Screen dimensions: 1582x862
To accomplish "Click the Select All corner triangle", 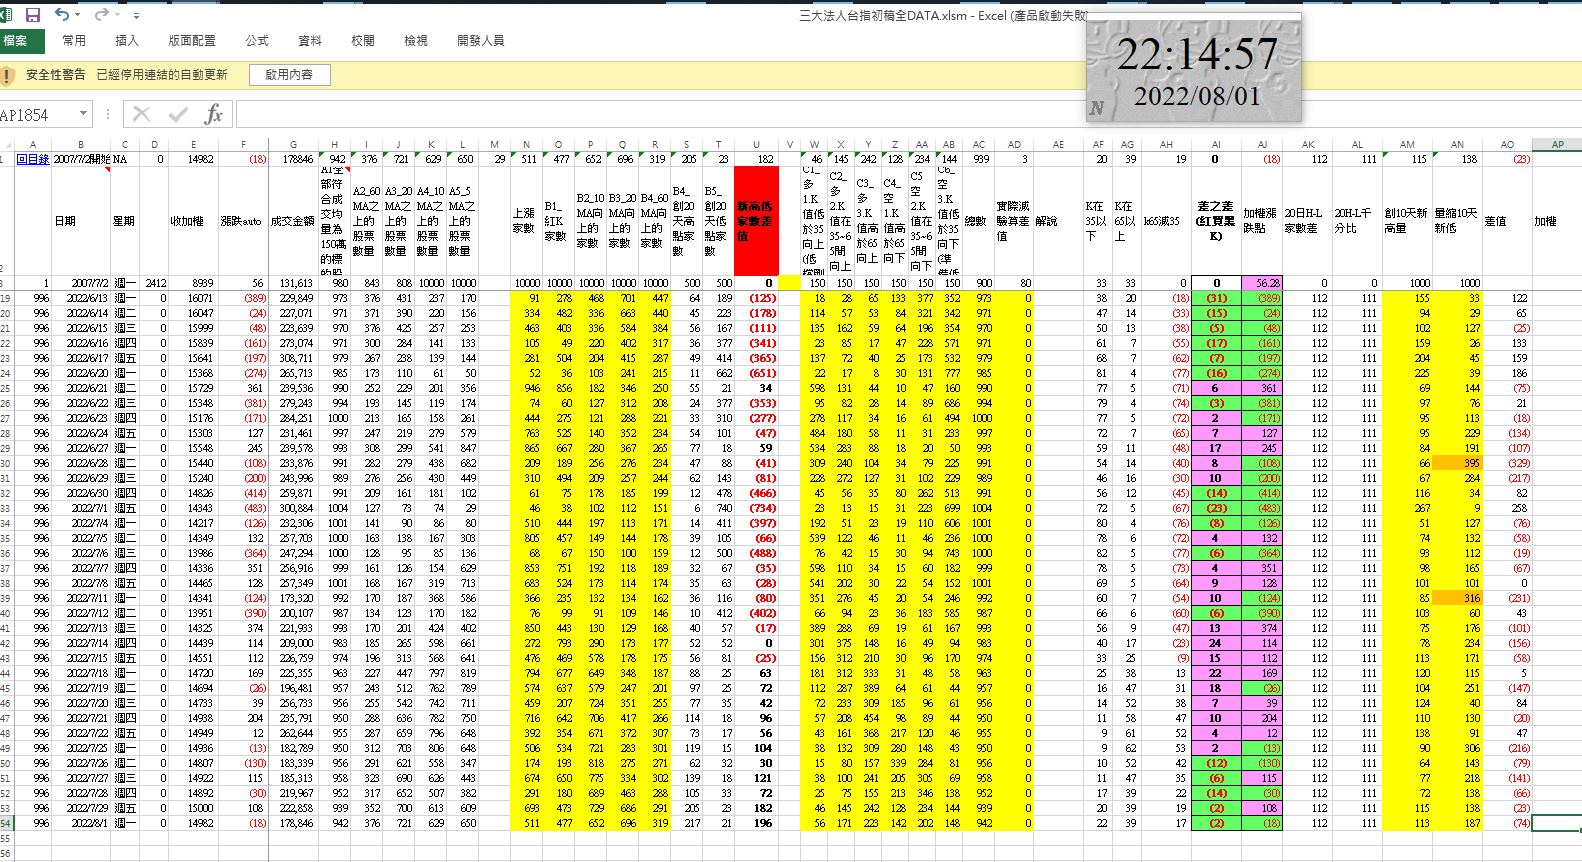I will pyautogui.click(x=7, y=145).
